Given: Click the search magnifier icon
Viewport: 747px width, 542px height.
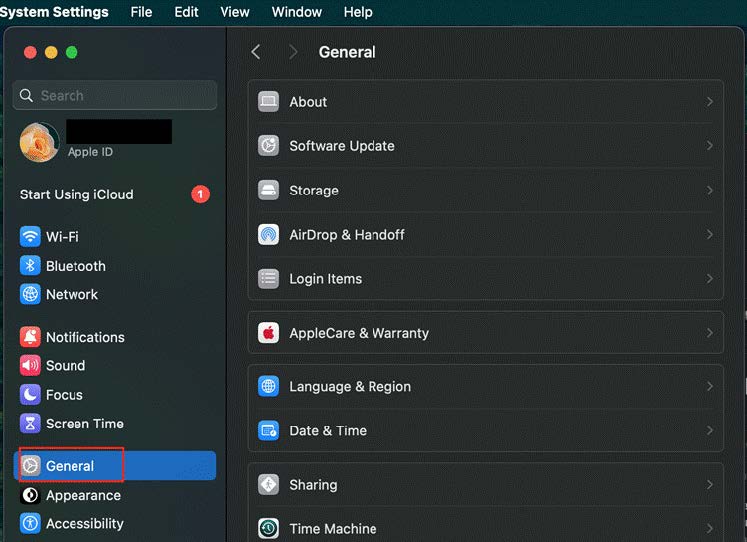Looking at the screenshot, I should pos(26,95).
